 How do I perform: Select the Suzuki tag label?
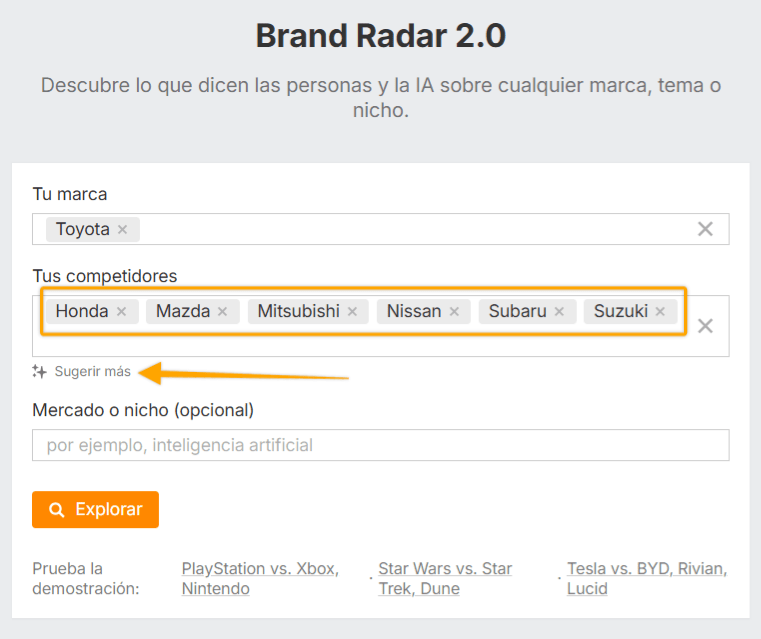click(x=621, y=311)
